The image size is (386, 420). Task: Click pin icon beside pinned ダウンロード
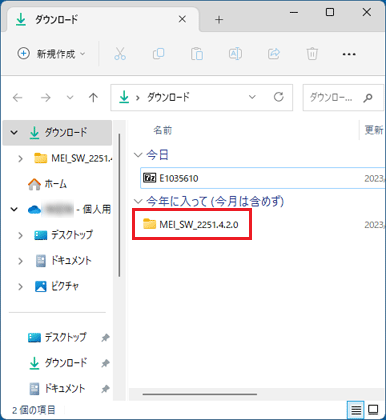pyautogui.click(x=105, y=363)
